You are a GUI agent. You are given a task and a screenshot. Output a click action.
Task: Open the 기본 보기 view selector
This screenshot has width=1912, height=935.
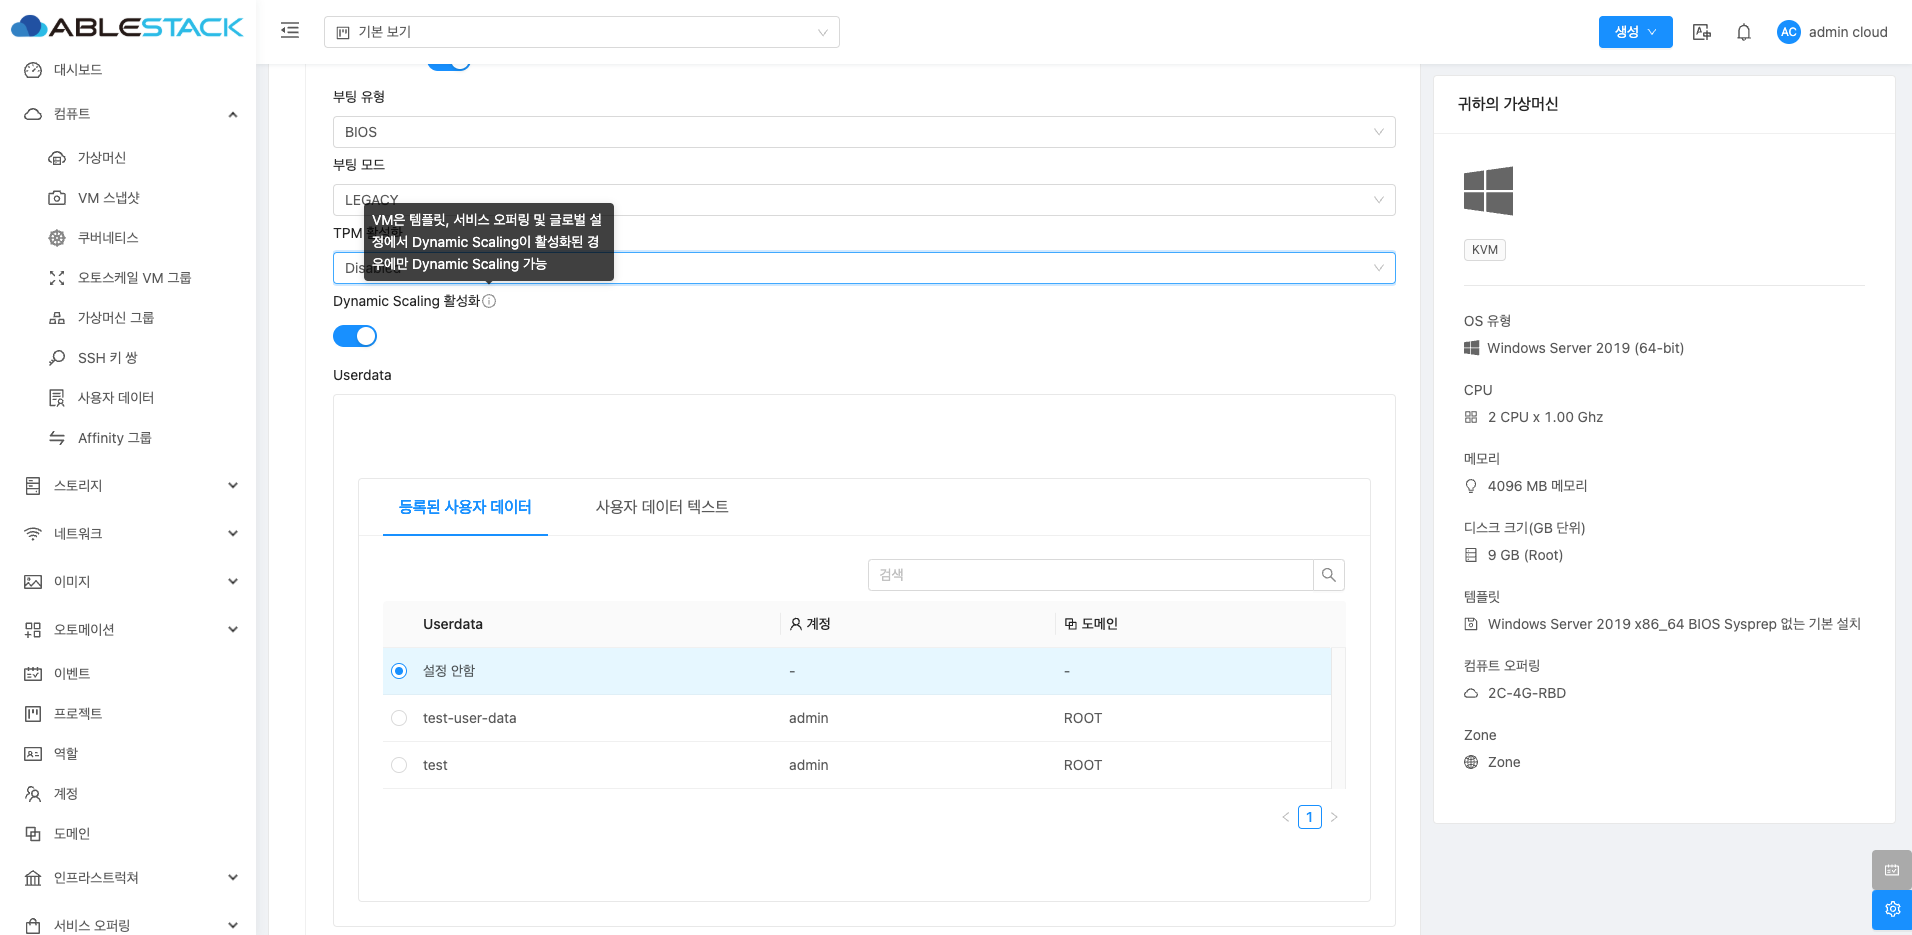click(581, 32)
